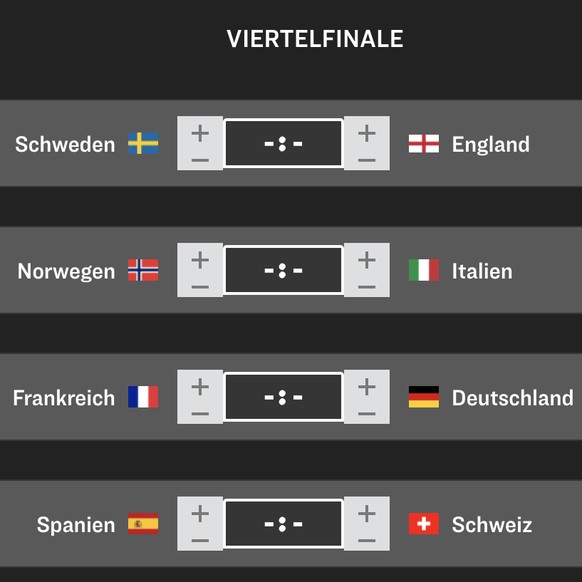Image resolution: width=582 pixels, height=582 pixels.
Task: Click the Norwegian flag icon
Action: tap(143, 270)
